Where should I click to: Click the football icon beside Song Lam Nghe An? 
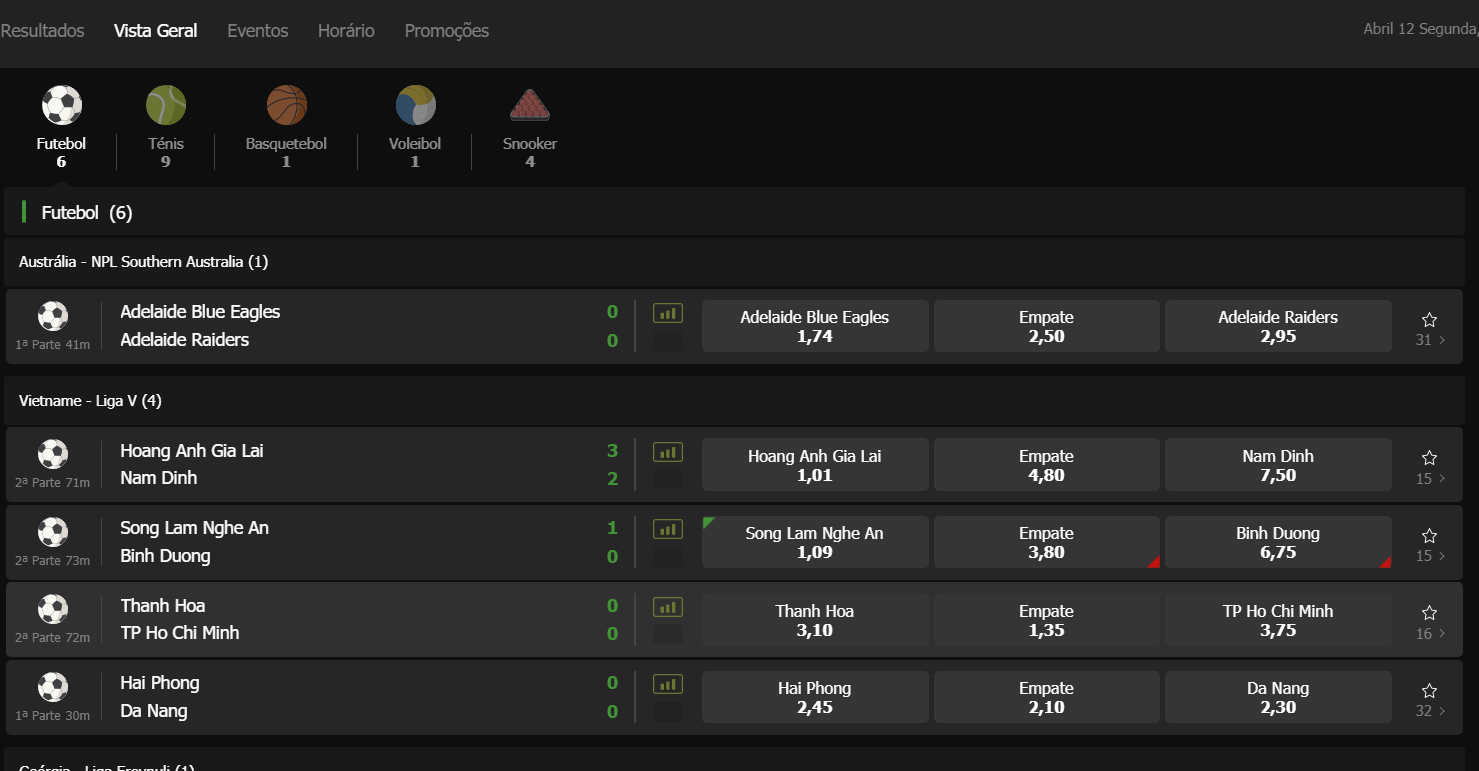coord(53,532)
